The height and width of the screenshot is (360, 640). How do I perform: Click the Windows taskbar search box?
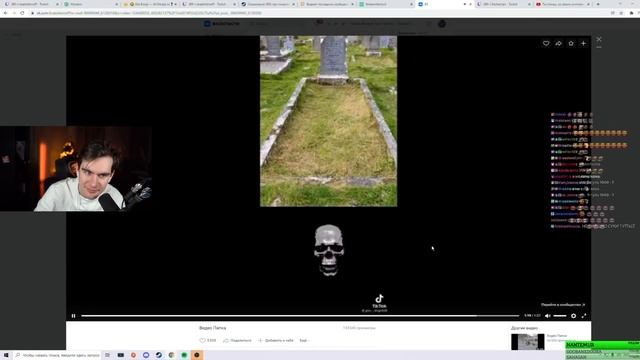pyautogui.click(x=57, y=355)
